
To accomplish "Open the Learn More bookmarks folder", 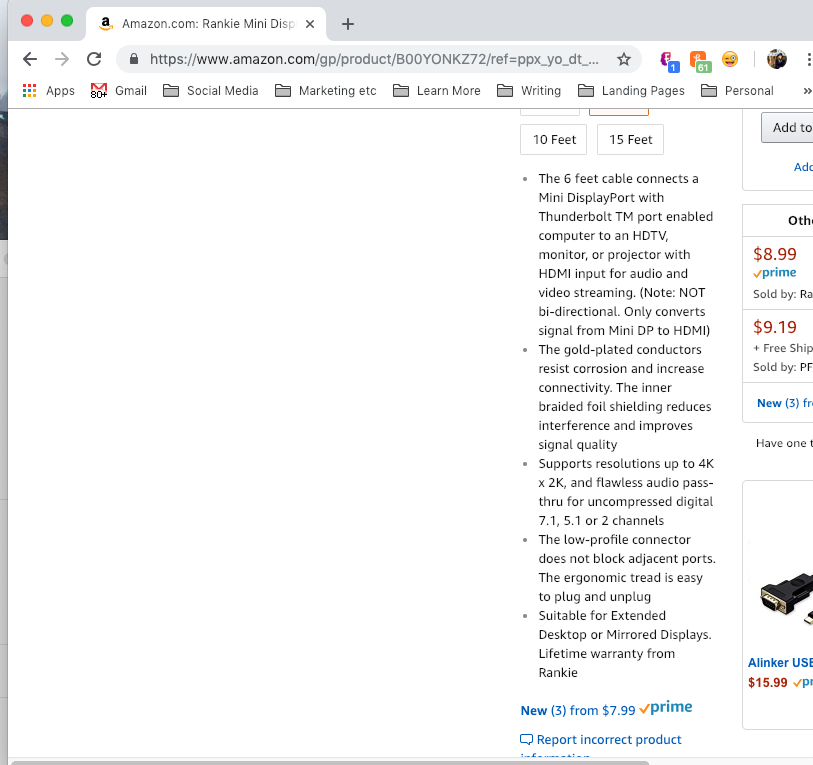I will 437,91.
